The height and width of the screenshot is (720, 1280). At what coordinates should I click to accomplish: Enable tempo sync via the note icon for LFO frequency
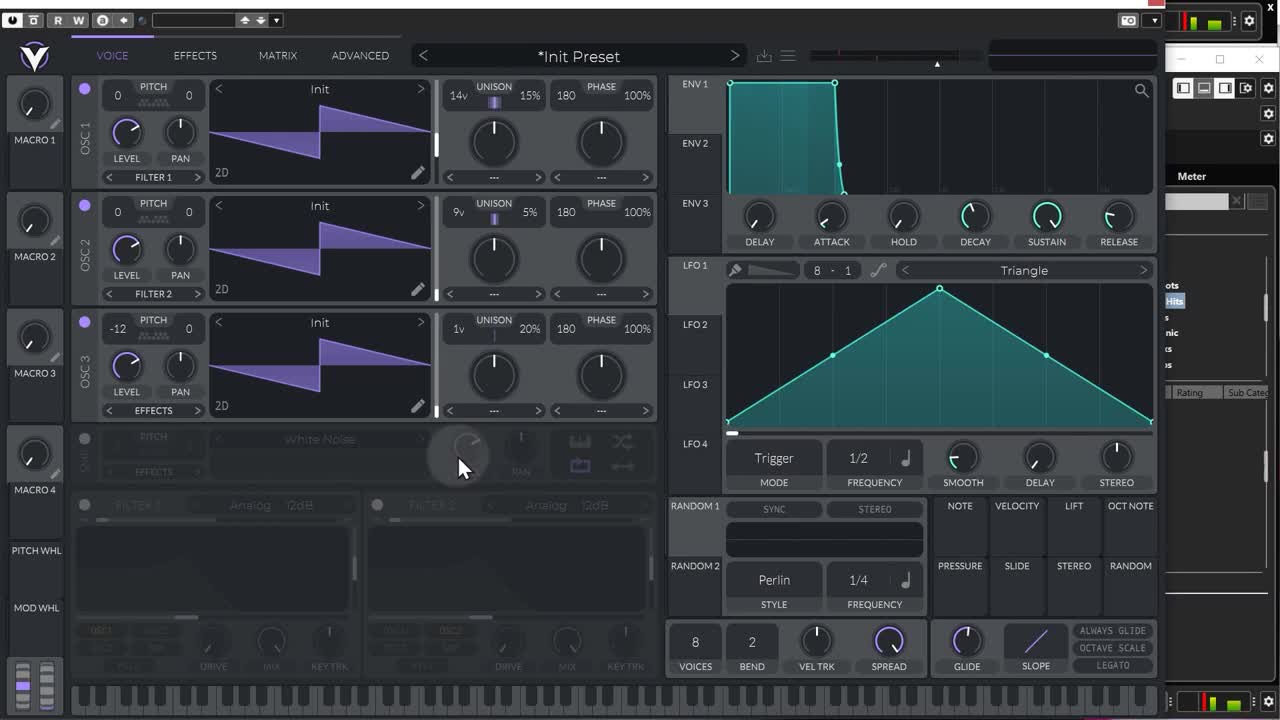[905, 458]
